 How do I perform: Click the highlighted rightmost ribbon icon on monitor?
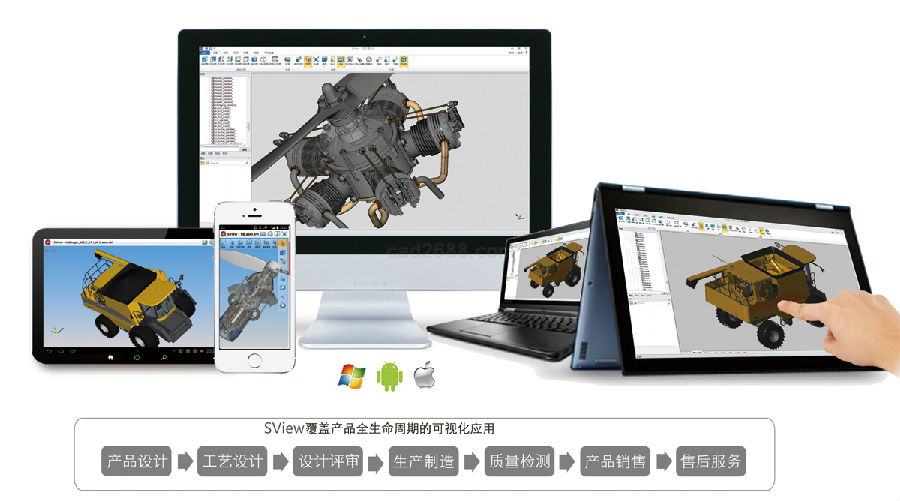(x=404, y=60)
